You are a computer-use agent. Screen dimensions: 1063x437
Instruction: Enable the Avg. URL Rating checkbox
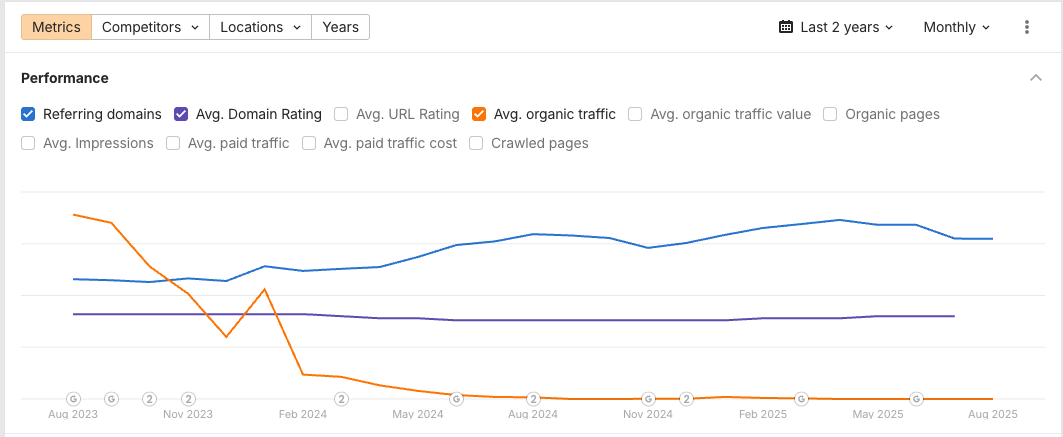341,114
